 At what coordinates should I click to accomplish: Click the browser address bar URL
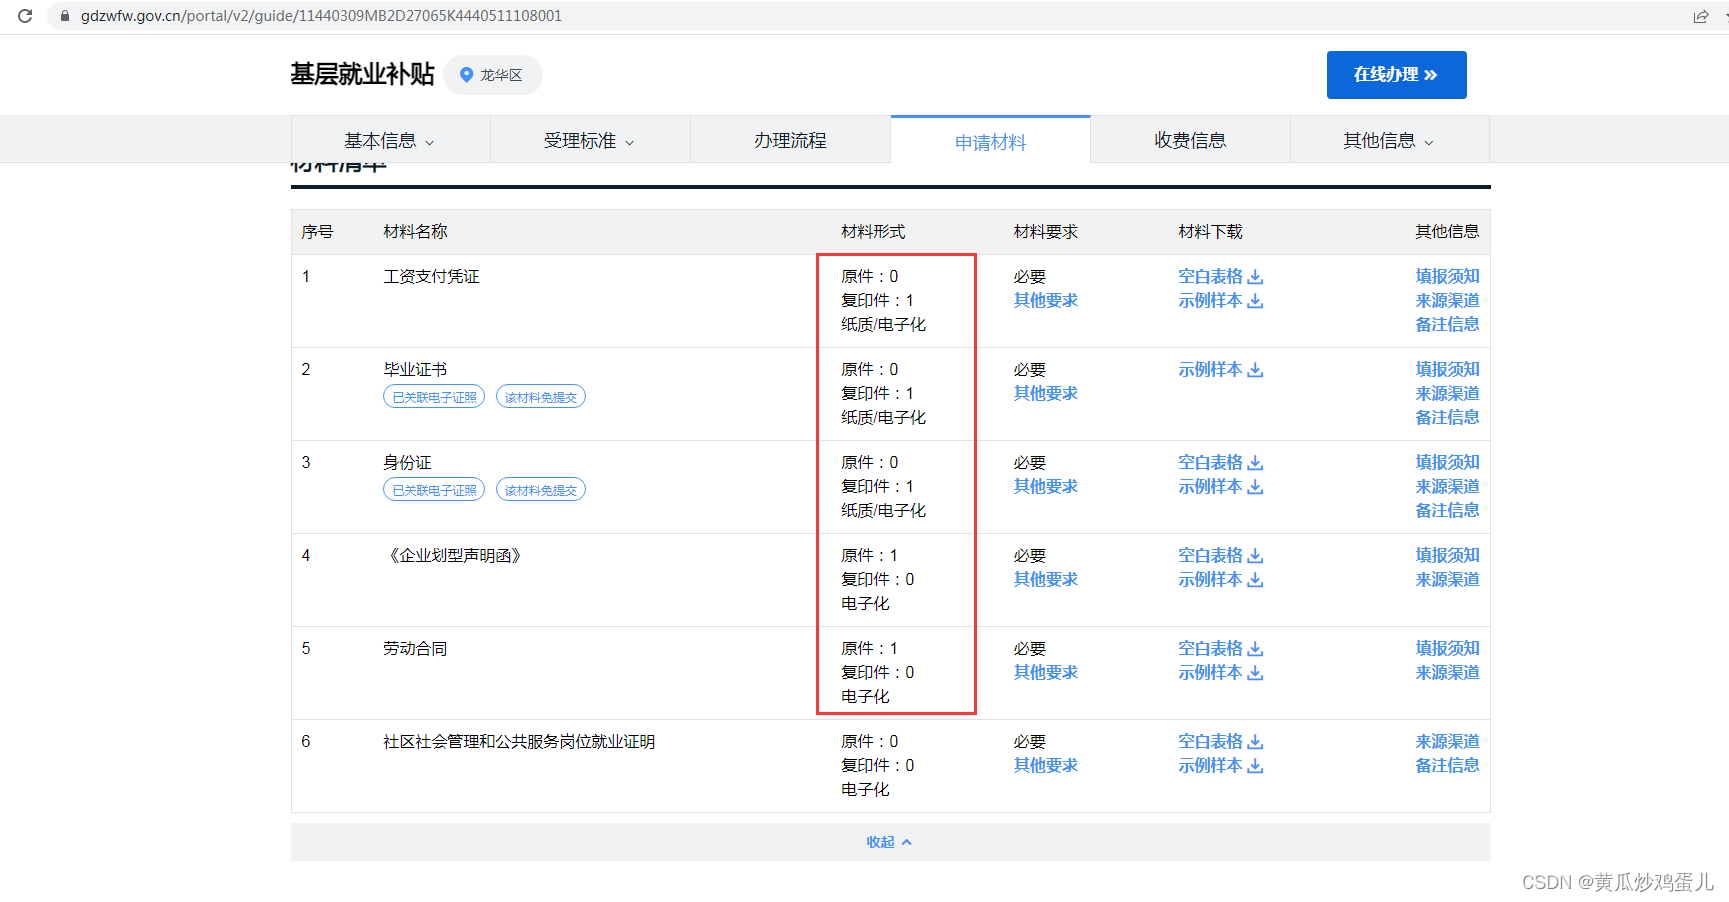321,16
